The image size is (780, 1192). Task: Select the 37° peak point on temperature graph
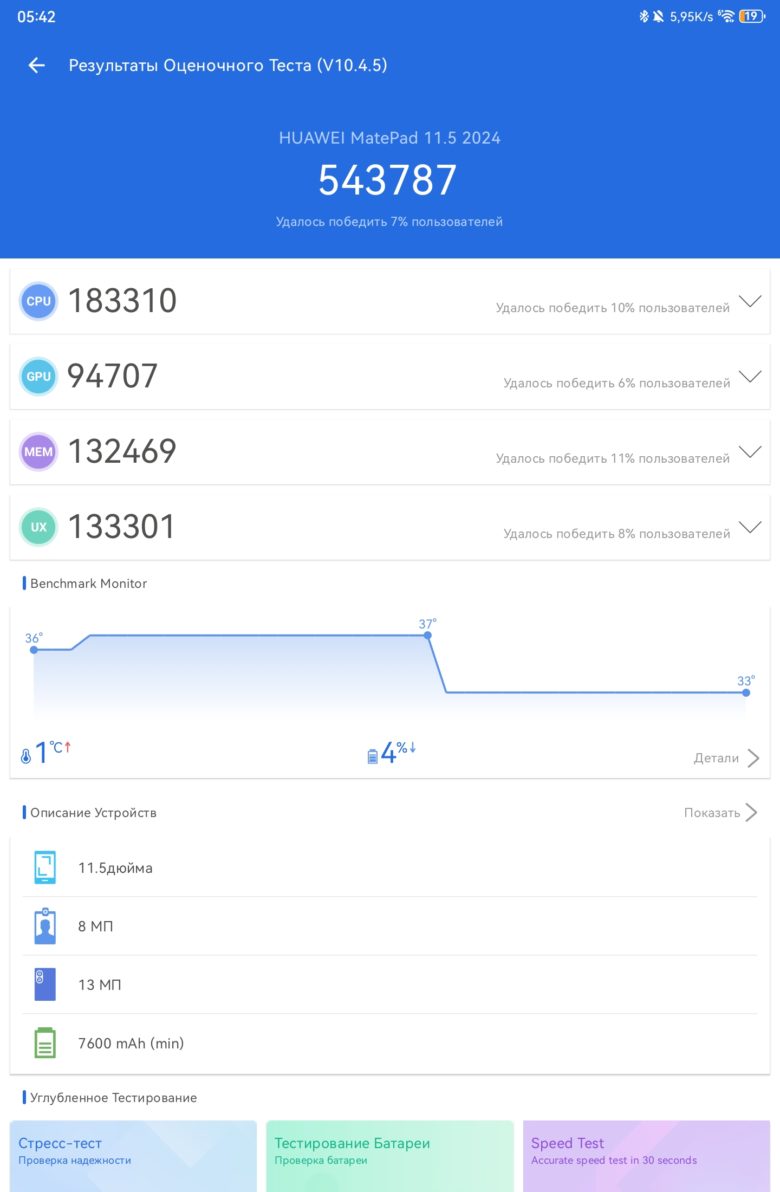click(x=428, y=635)
